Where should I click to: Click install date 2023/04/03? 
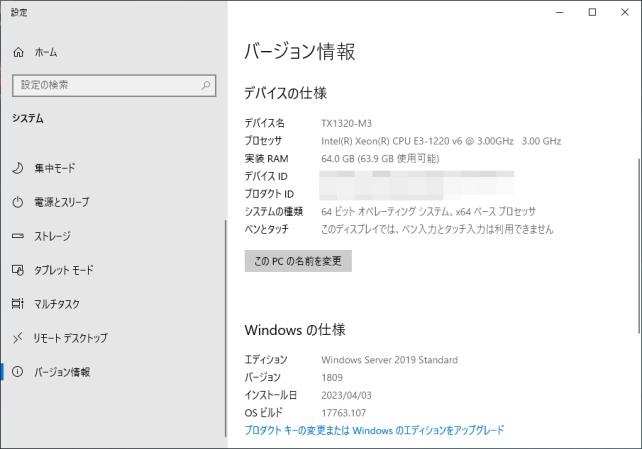point(346,395)
